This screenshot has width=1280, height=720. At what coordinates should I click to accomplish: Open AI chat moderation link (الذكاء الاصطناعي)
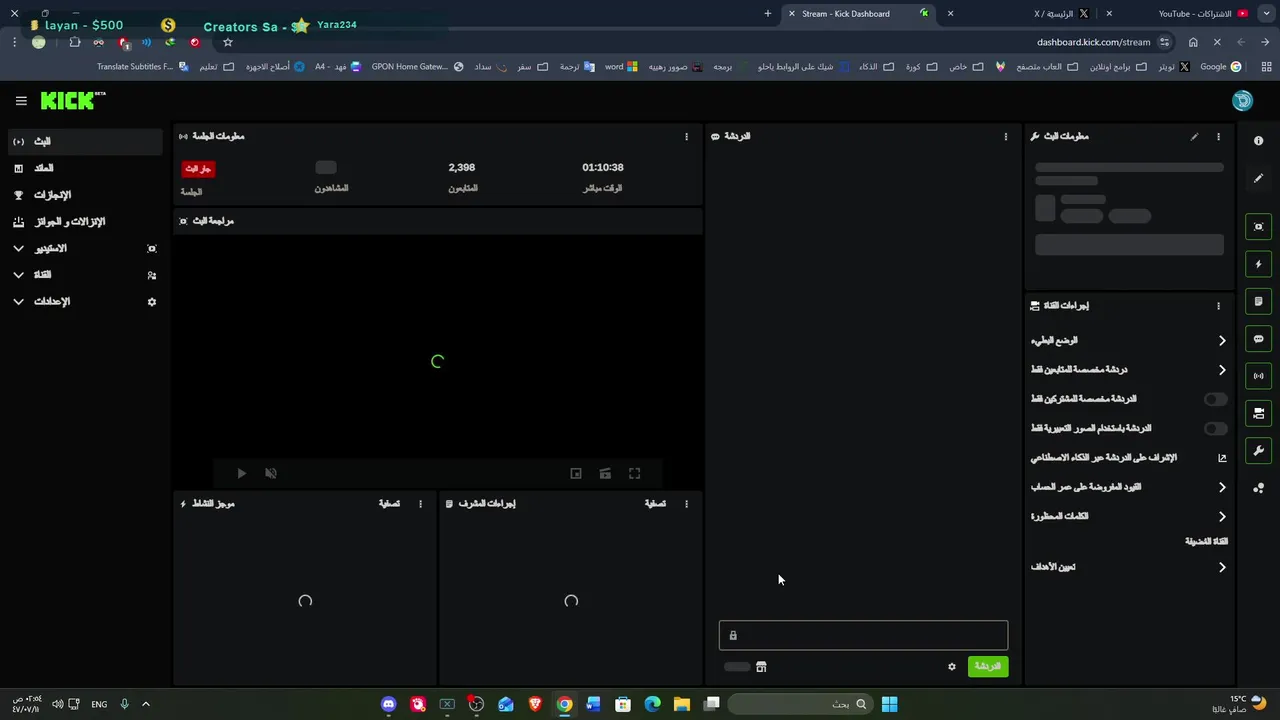tap(1129, 458)
